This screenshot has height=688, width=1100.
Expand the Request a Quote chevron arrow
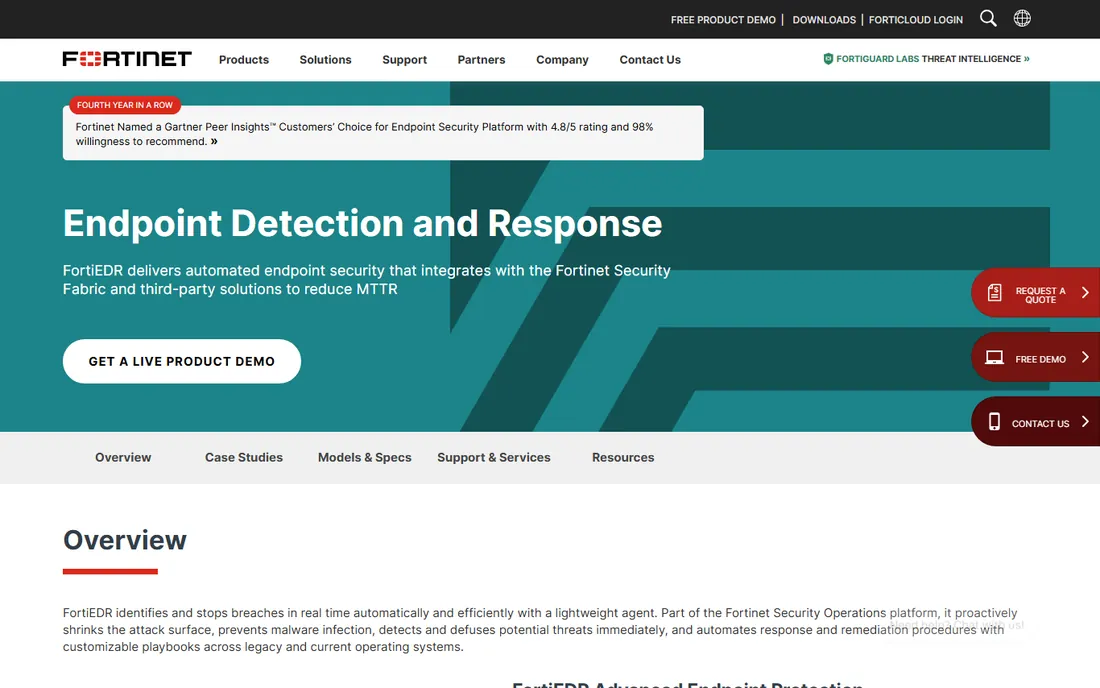(x=1085, y=292)
